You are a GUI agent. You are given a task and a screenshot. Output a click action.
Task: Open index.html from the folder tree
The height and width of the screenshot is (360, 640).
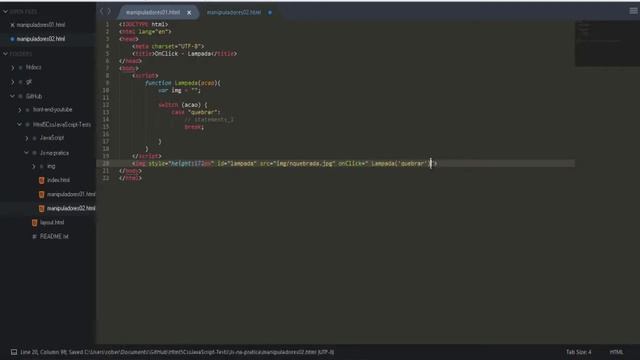click(58, 180)
